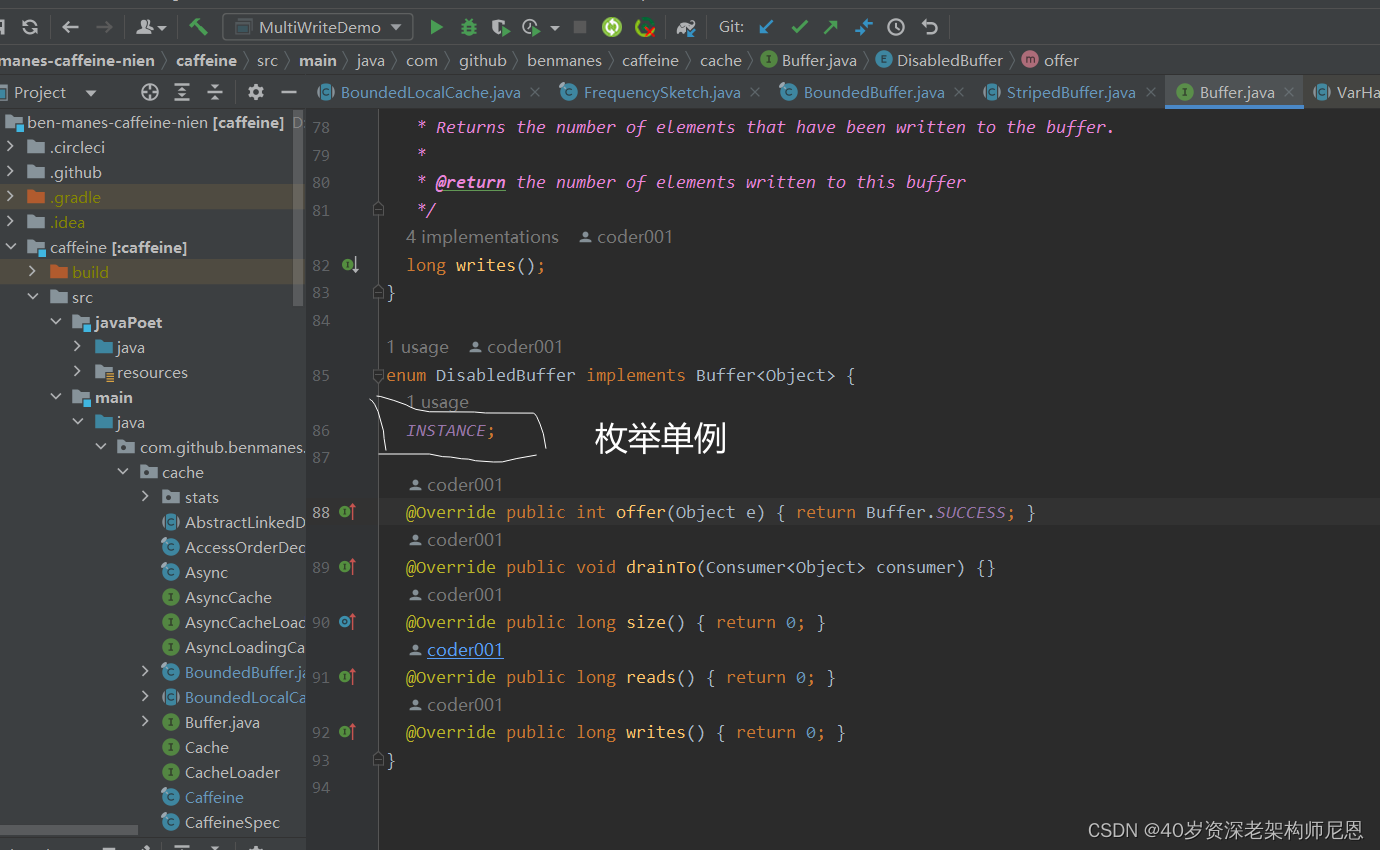The width and height of the screenshot is (1380, 850).
Task: Expand the stats package
Action: click(146, 497)
